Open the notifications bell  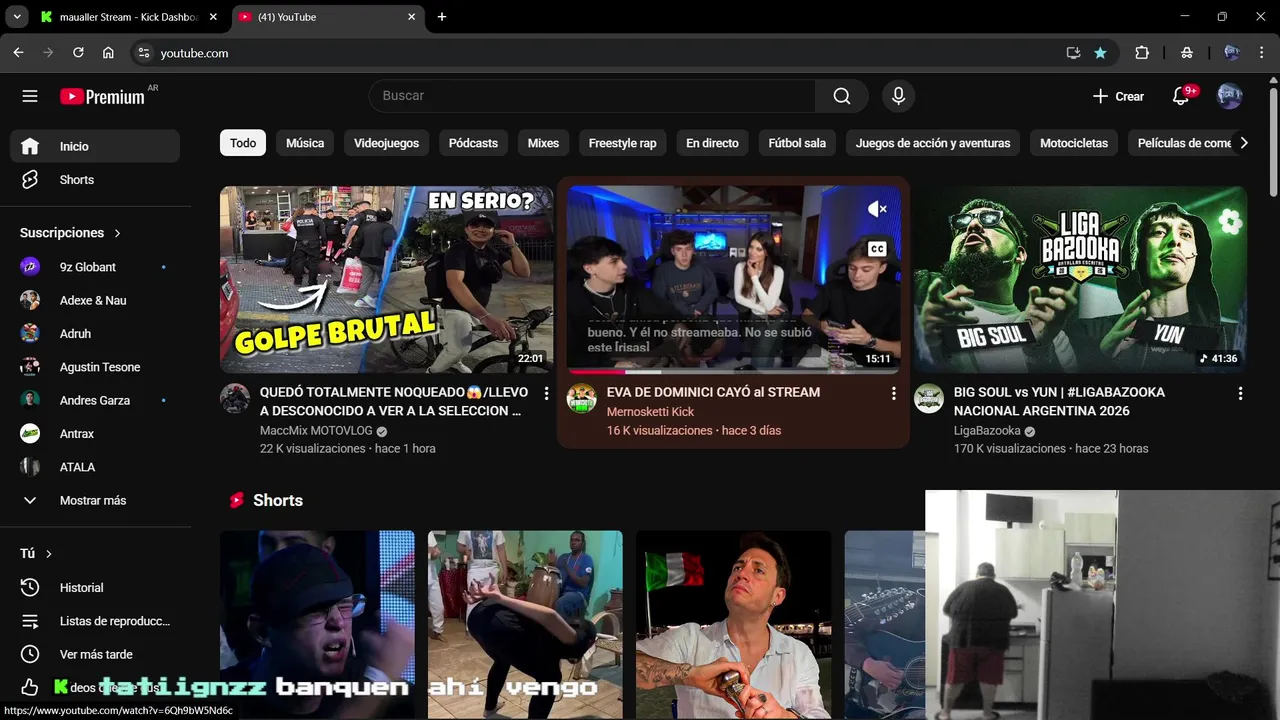pyautogui.click(x=1181, y=96)
